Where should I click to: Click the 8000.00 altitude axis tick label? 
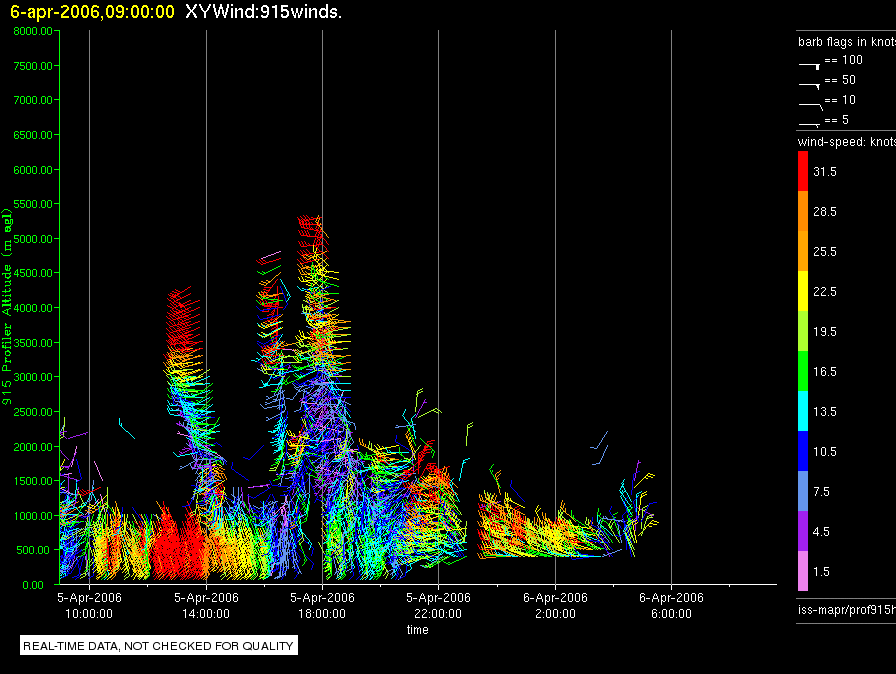pyautogui.click(x=33, y=31)
